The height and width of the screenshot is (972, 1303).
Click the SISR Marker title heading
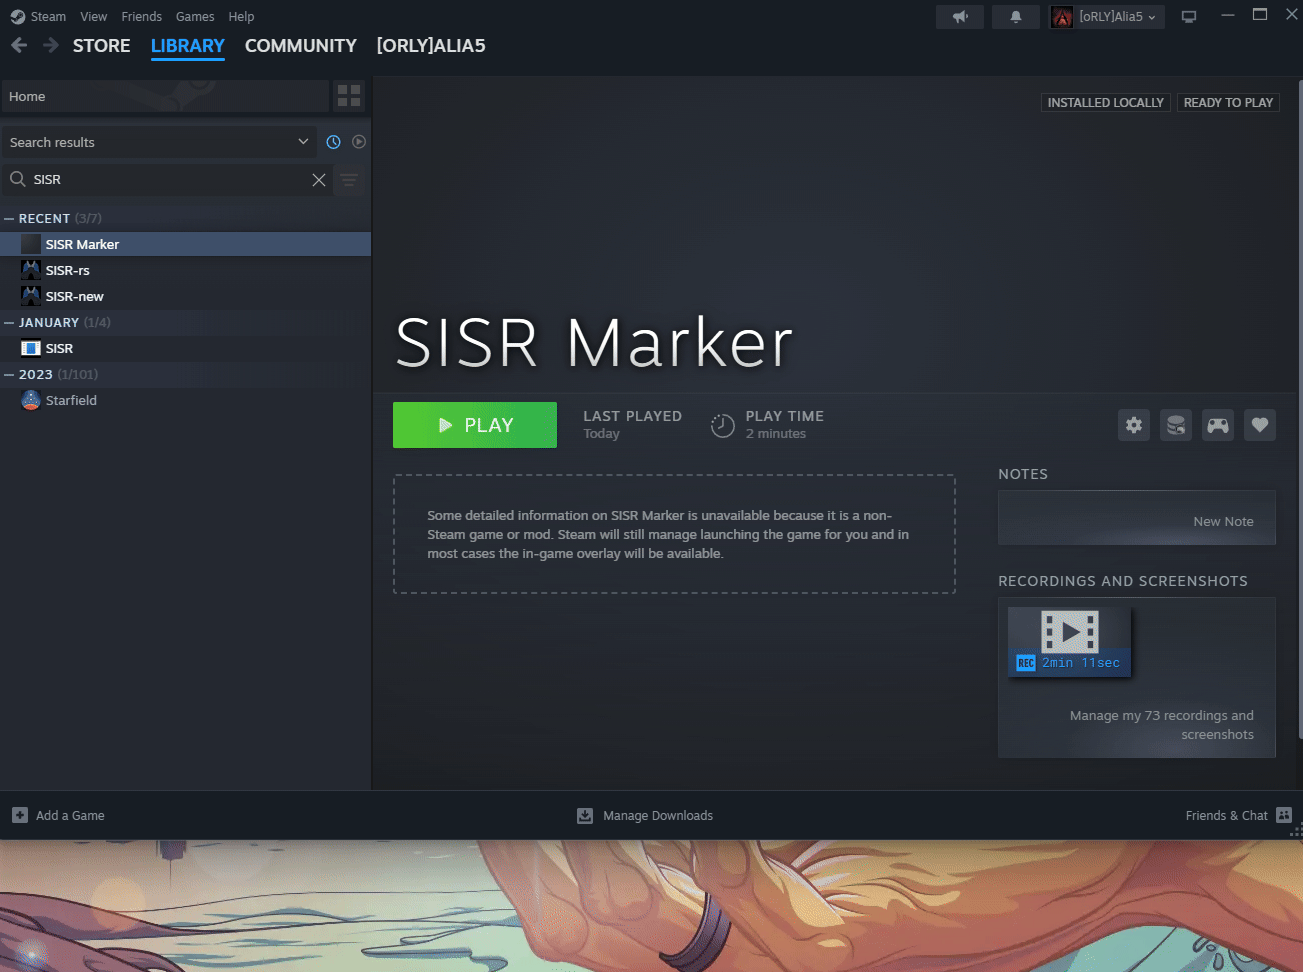(594, 343)
